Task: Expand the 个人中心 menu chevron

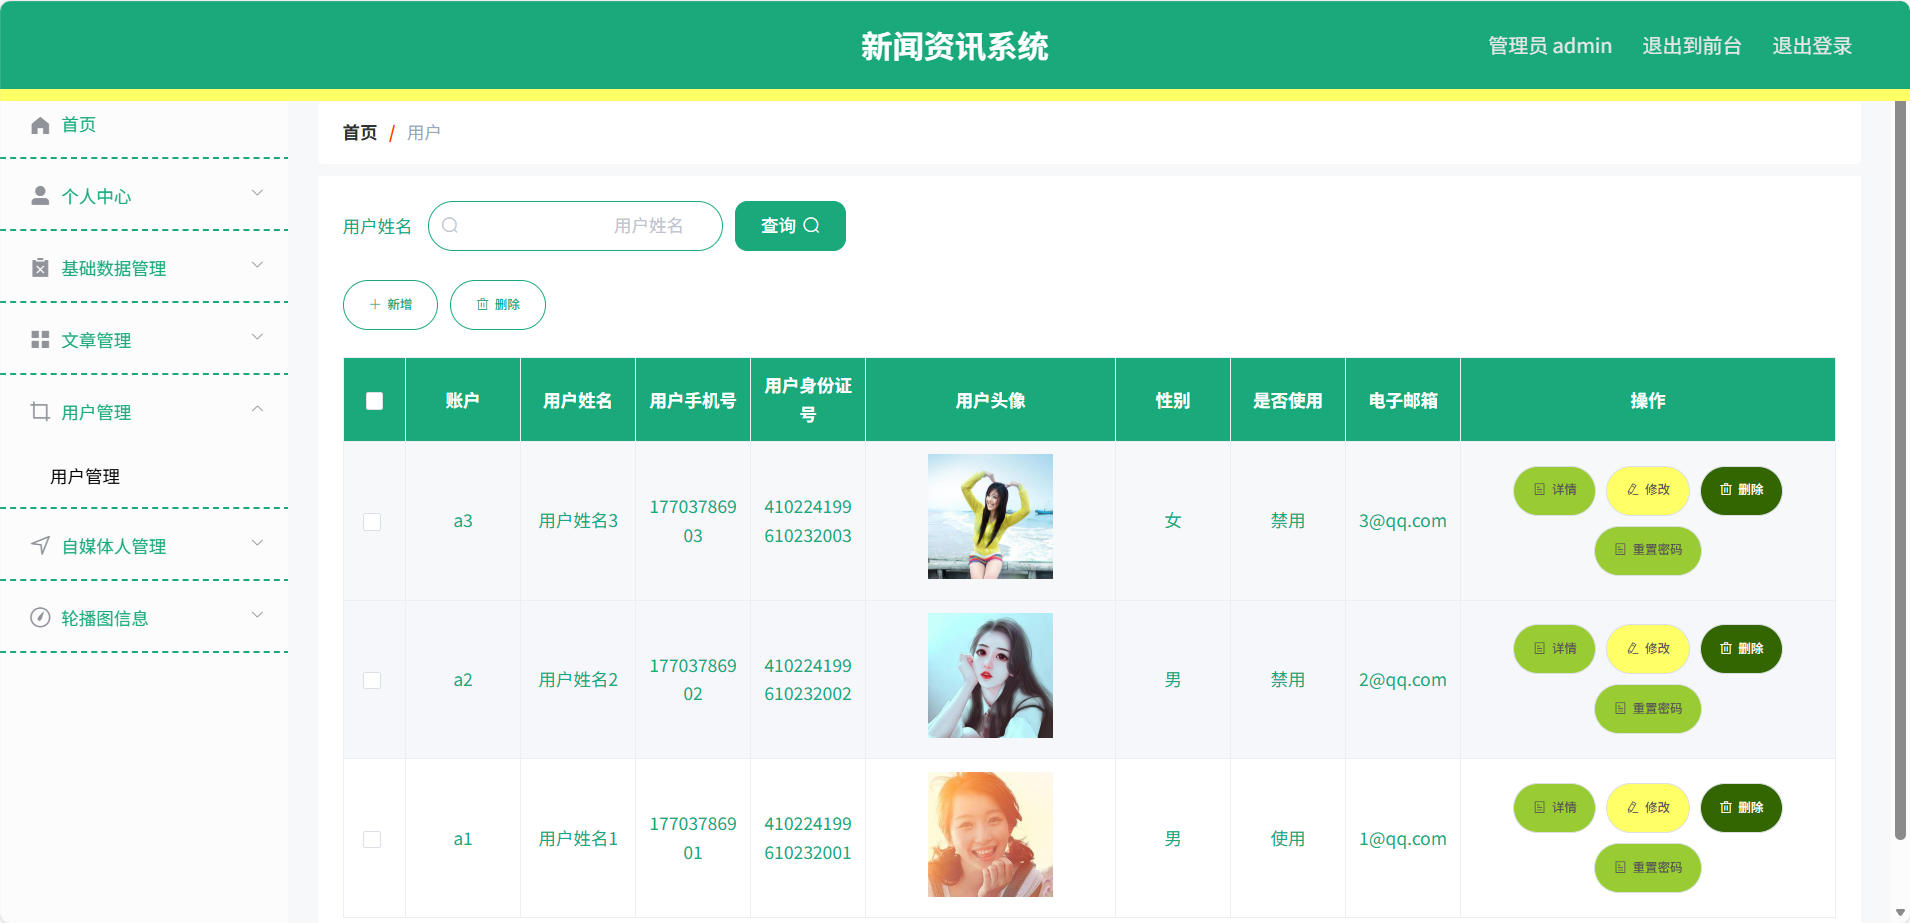Action: click(257, 193)
